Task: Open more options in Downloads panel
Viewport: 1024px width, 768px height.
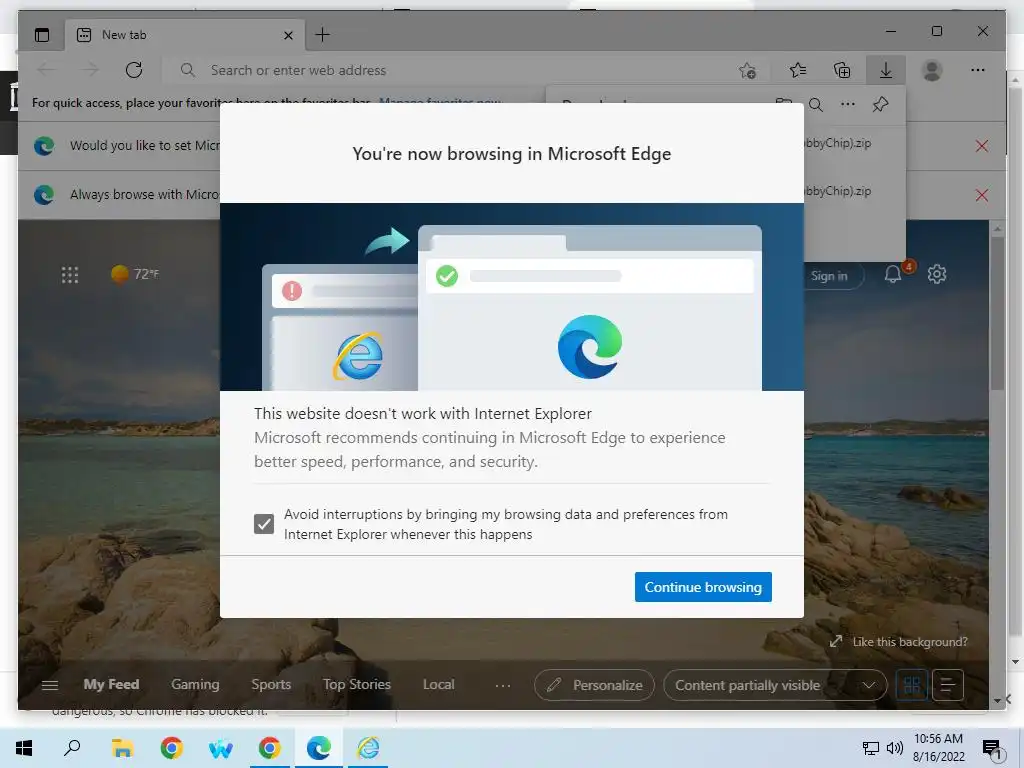Action: click(848, 104)
